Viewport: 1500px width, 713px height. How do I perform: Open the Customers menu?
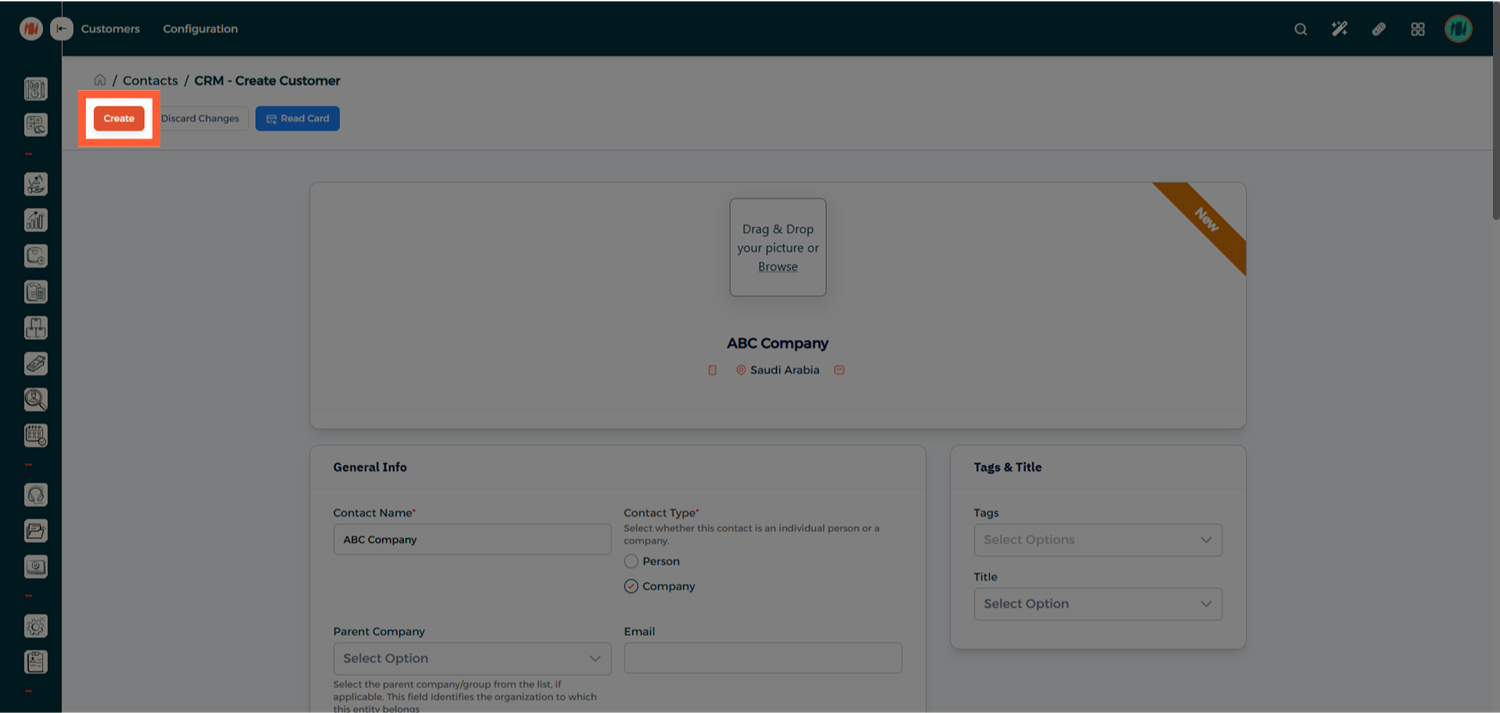[x=110, y=29]
